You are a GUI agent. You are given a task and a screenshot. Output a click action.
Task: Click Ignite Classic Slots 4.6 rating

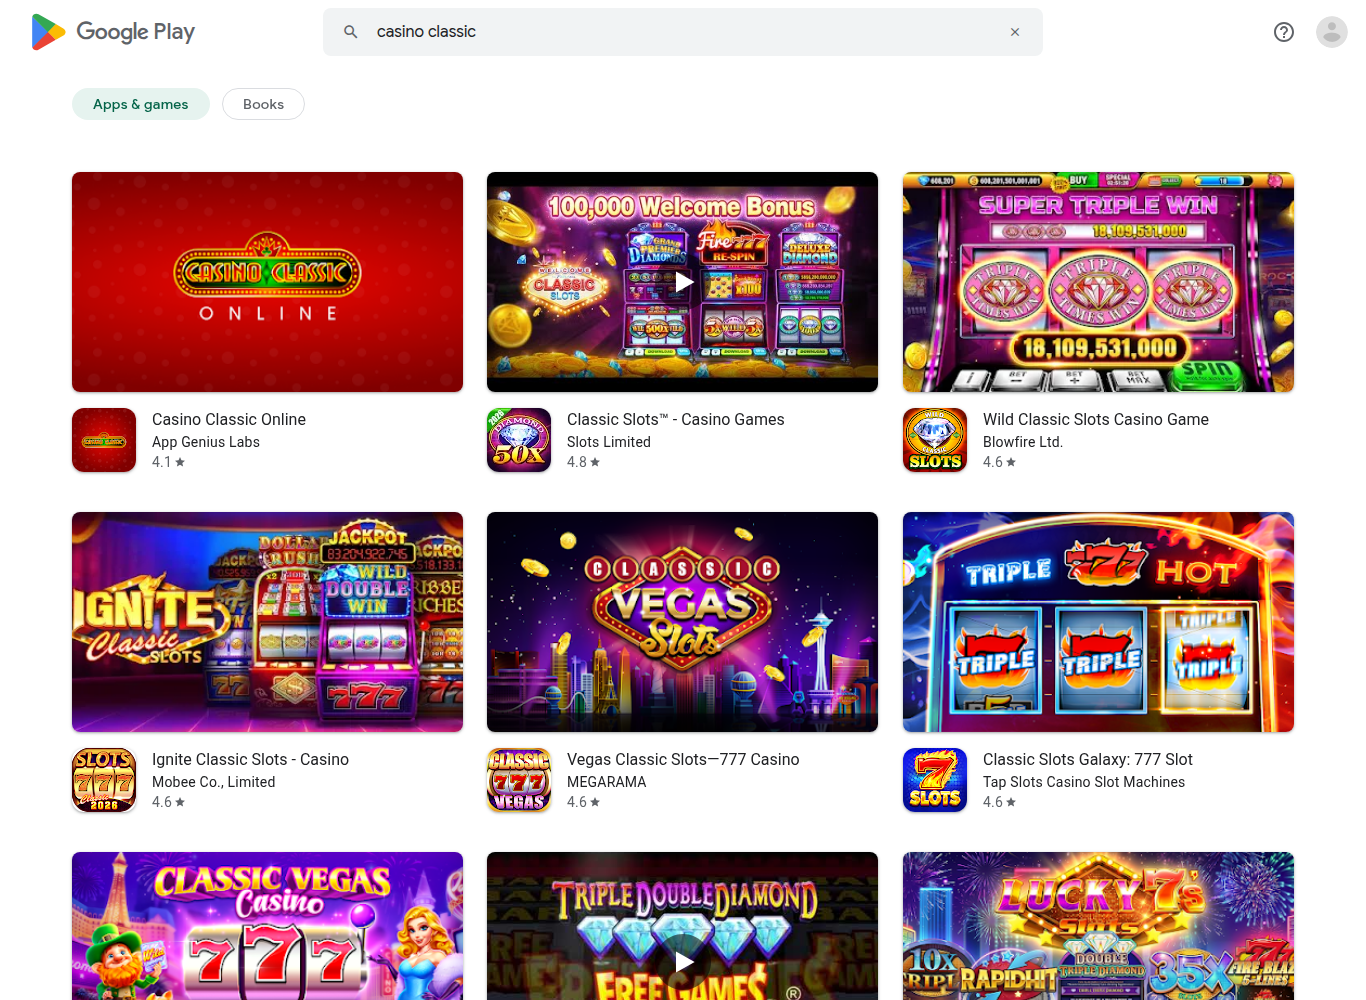click(169, 802)
